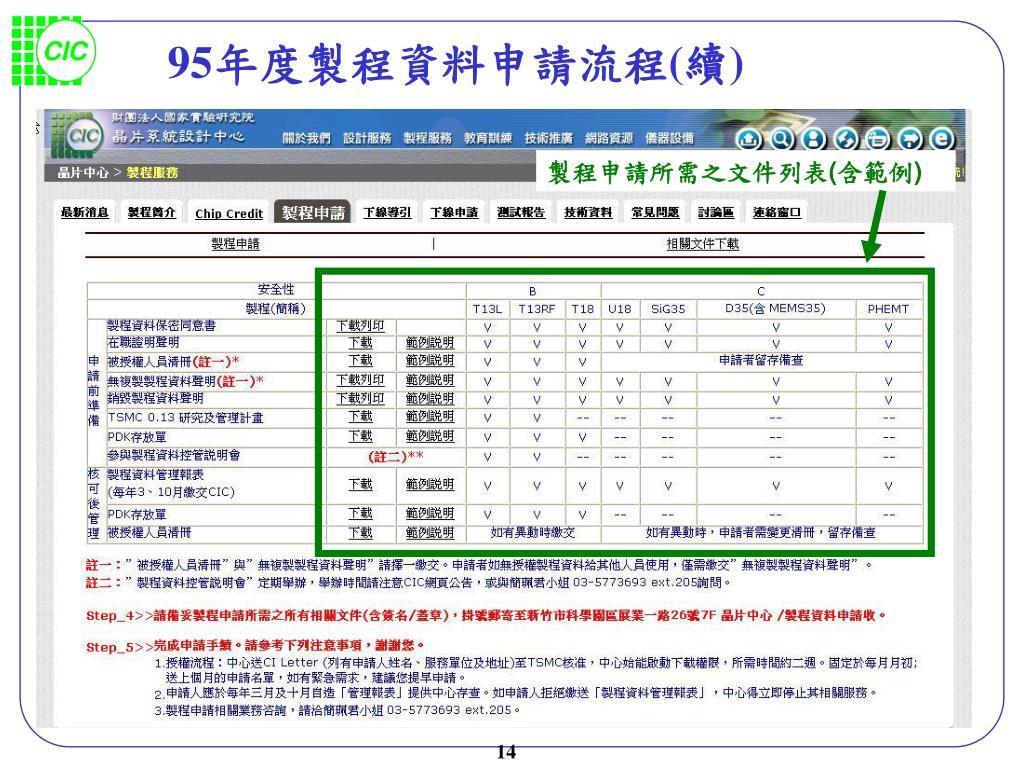
Task: Click the PHEMT column header
Action: tap(888, 309)
